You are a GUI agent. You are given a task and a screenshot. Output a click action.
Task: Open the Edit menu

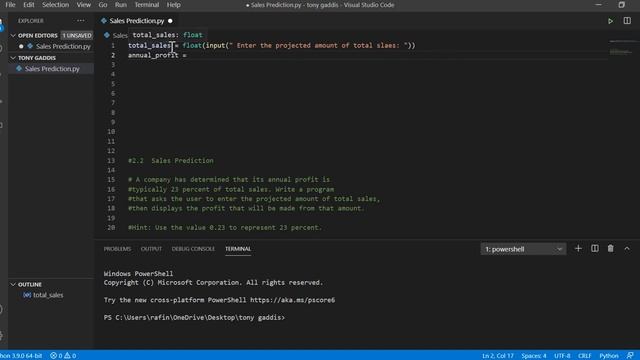(x=29, y=5)
